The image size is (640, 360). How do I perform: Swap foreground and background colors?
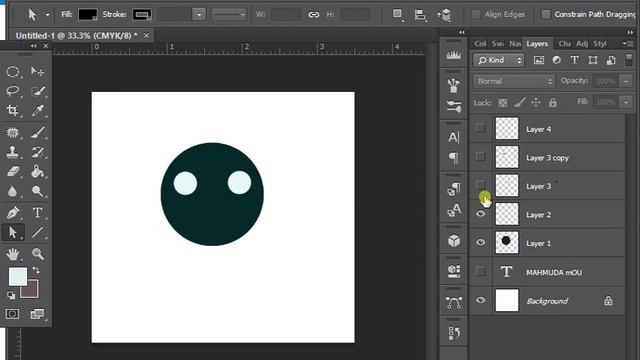36,270
